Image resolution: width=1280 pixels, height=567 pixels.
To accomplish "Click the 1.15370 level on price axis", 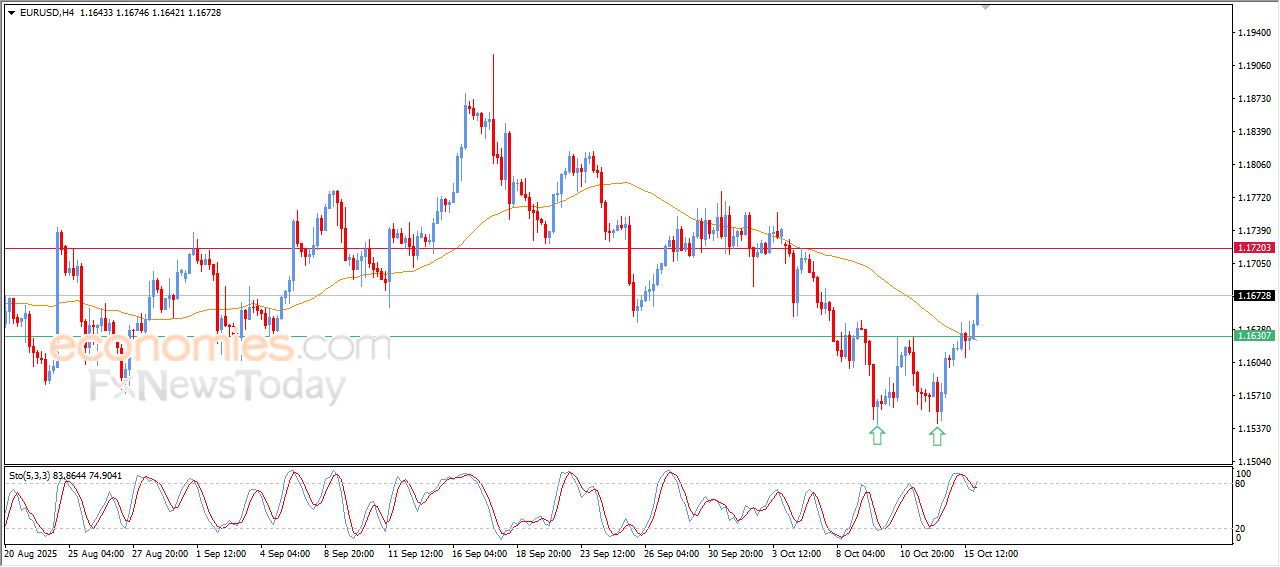I will [1254, 429].
